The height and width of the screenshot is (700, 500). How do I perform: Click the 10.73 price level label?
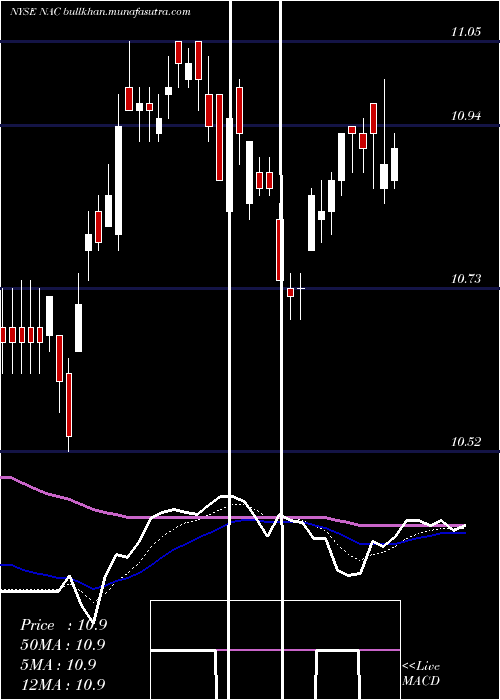pyautogui.click(x=466, y=279)
